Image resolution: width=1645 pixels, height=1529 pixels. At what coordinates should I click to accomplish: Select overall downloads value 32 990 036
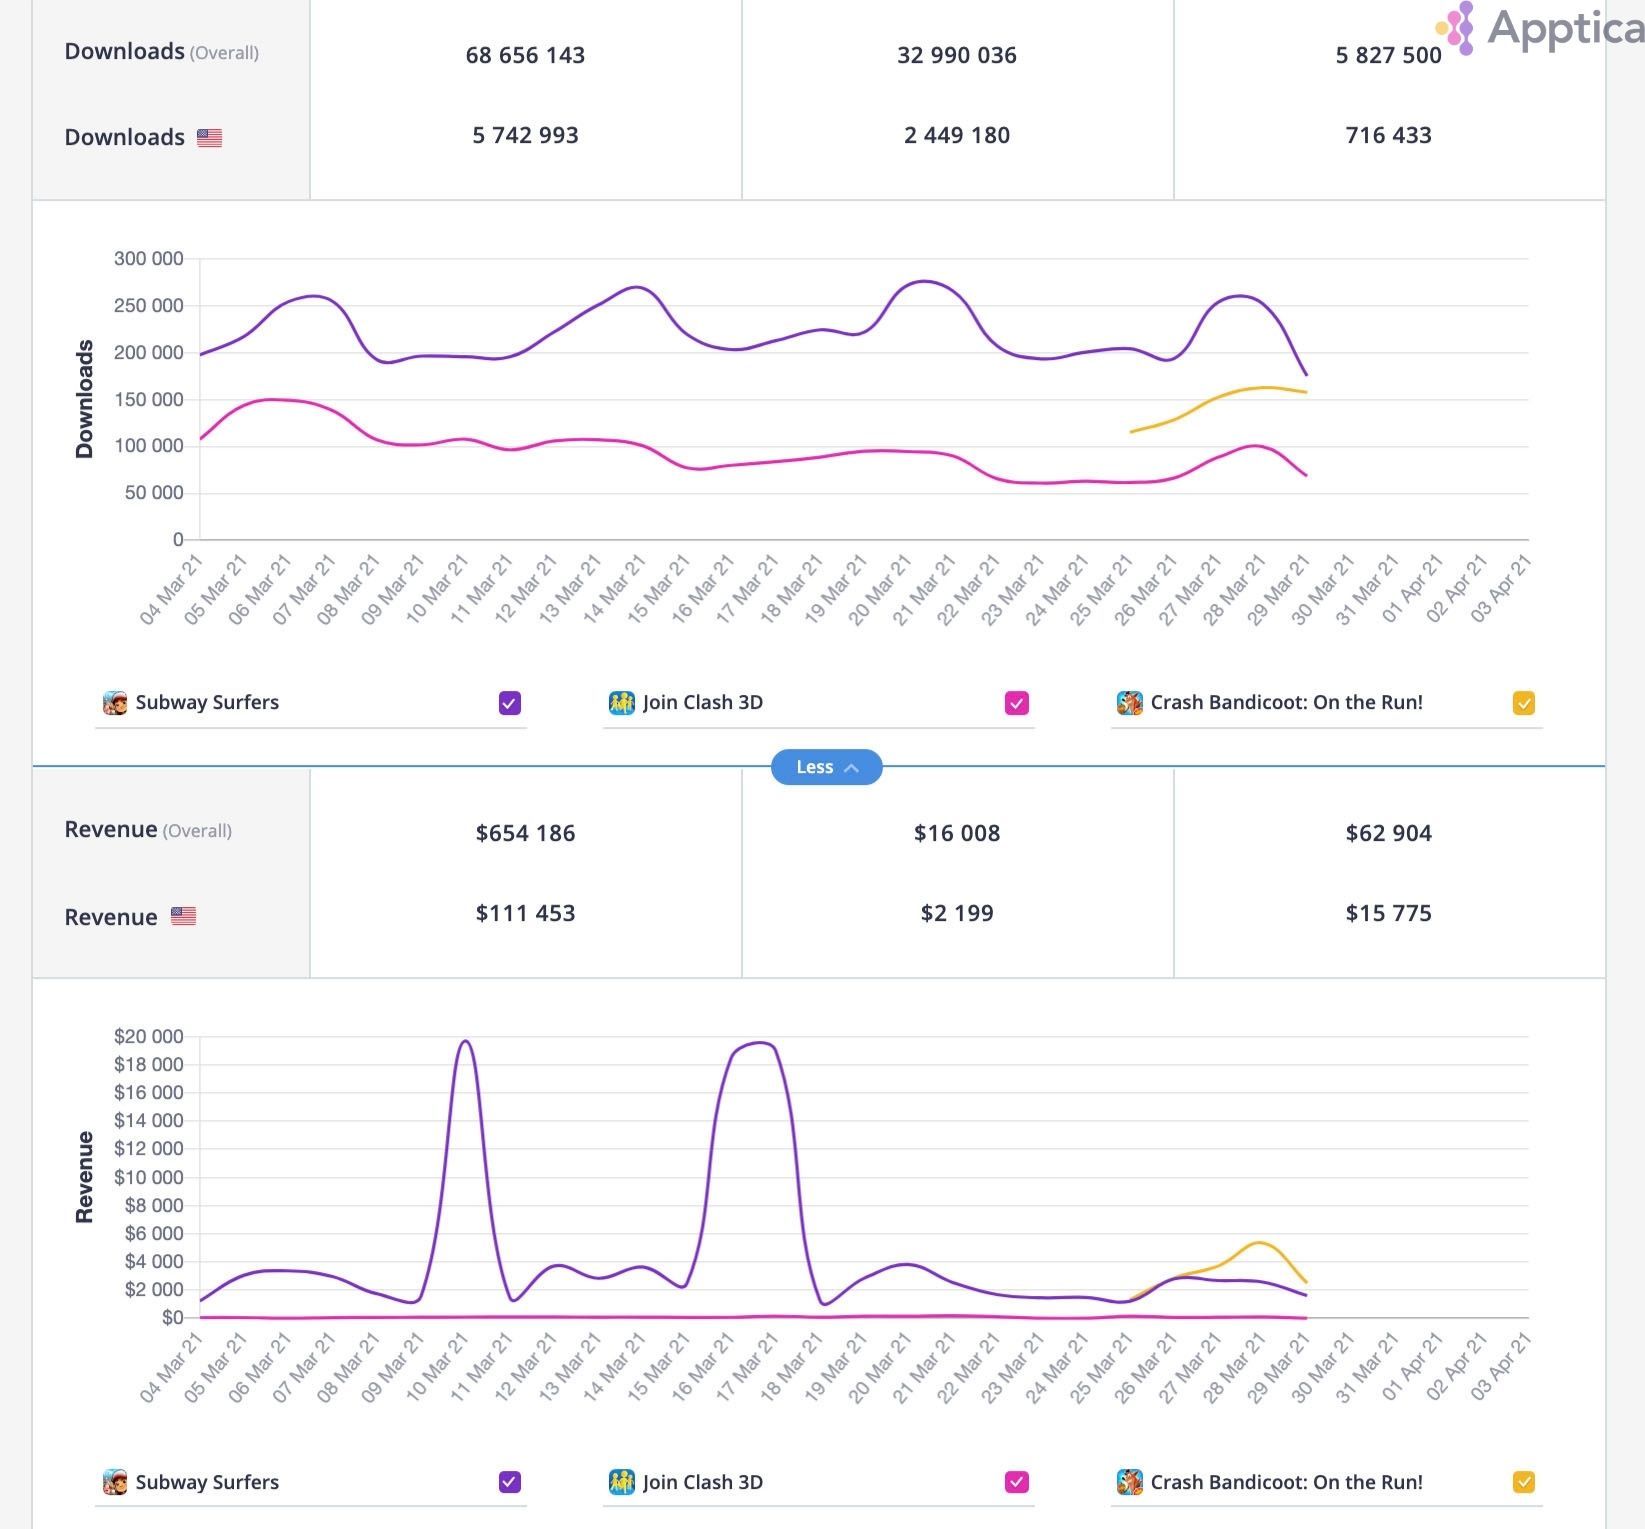coord(957,55)
